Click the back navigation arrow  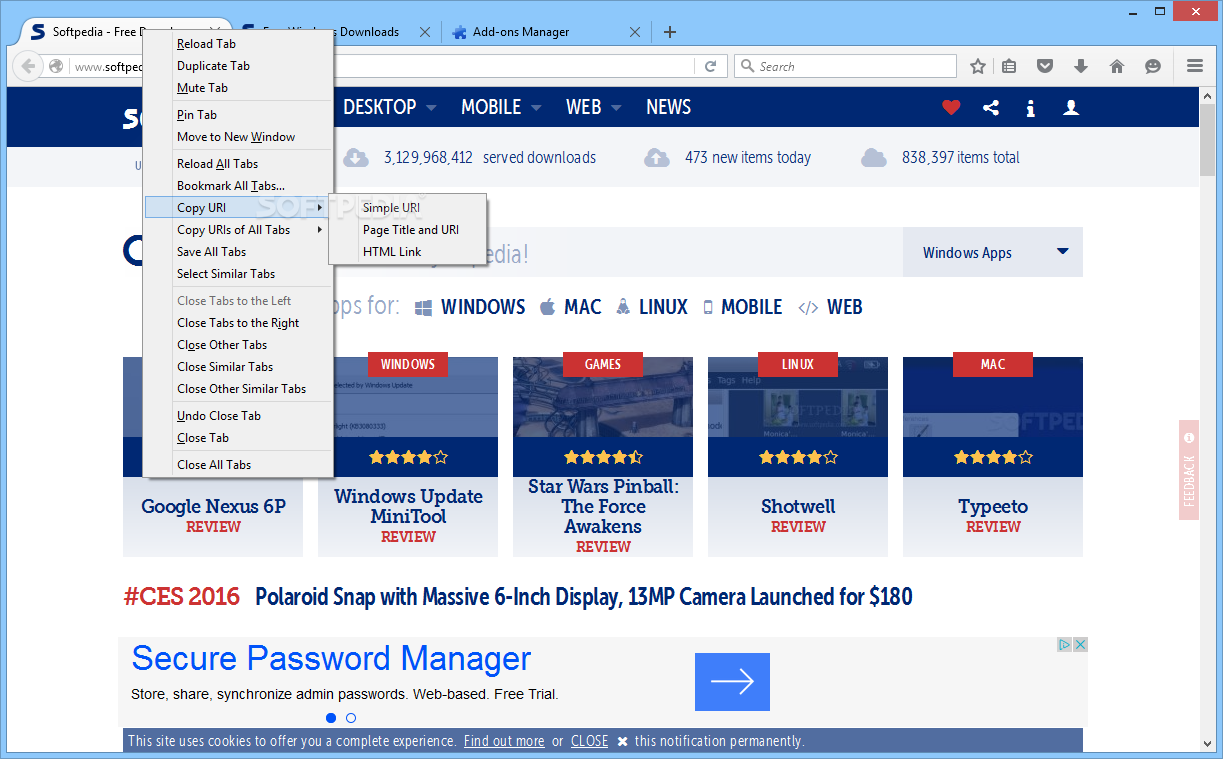tap(29, 67)
